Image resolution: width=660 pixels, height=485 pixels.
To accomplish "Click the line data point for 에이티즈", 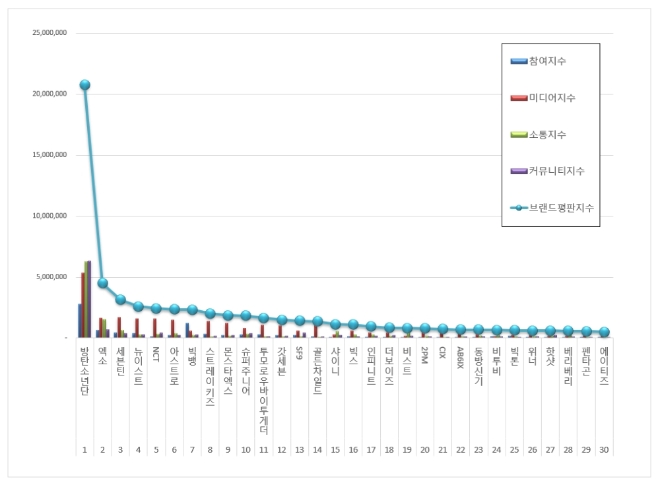I will pos(604,332).
